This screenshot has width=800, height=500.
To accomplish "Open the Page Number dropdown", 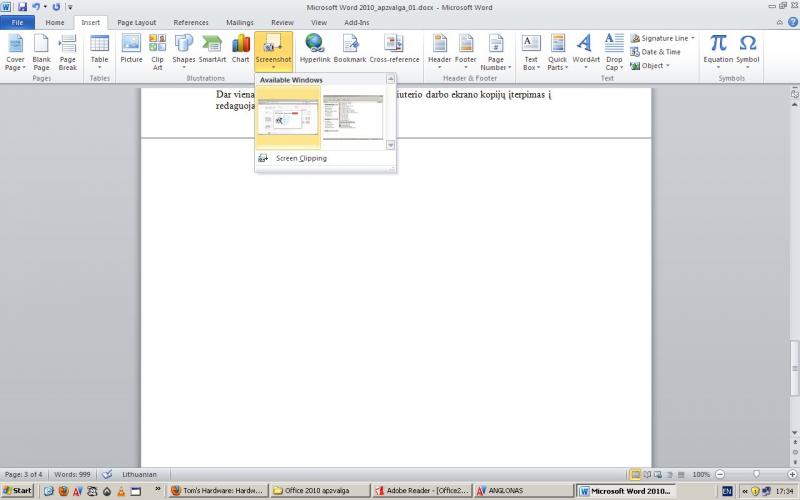I will 495,53.
